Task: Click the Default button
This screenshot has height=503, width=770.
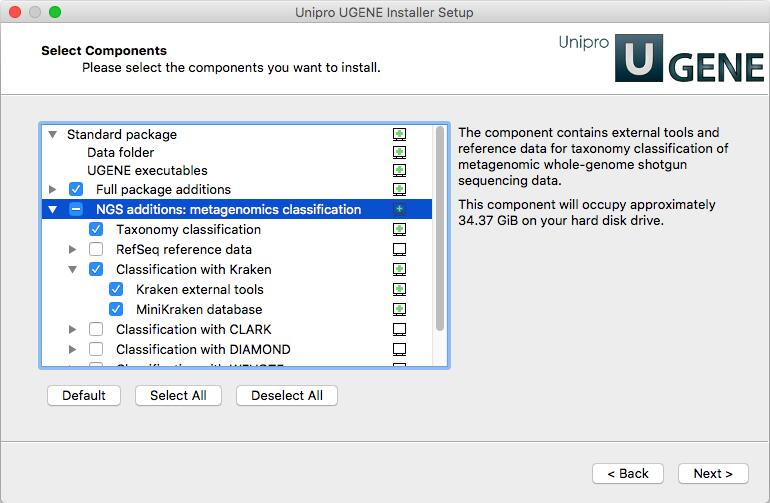Action: click(x=84, y=395)
